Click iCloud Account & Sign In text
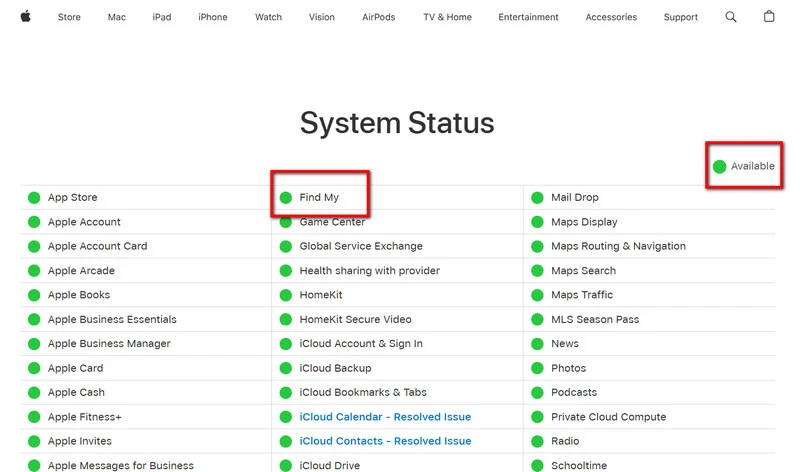 coord(361,343)
